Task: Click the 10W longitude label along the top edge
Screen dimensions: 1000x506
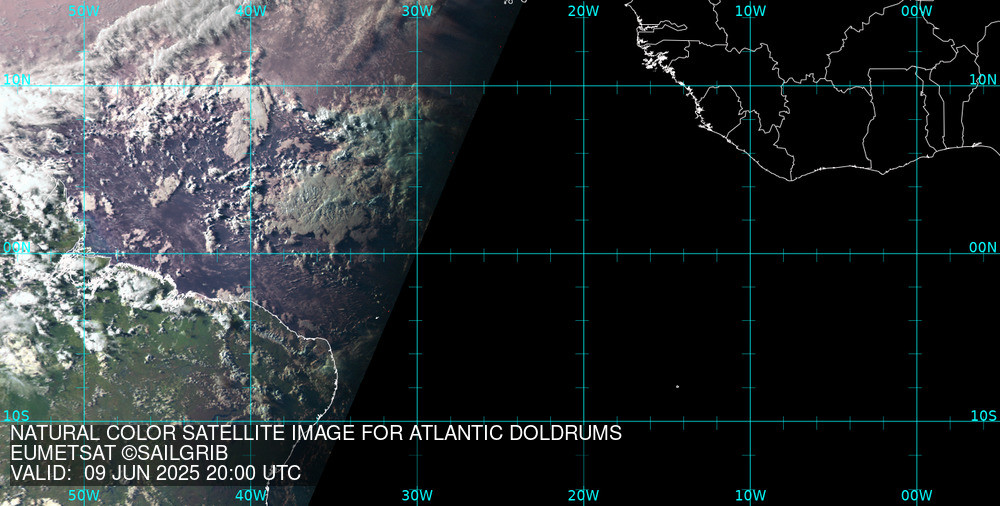Action: point(751,11)
